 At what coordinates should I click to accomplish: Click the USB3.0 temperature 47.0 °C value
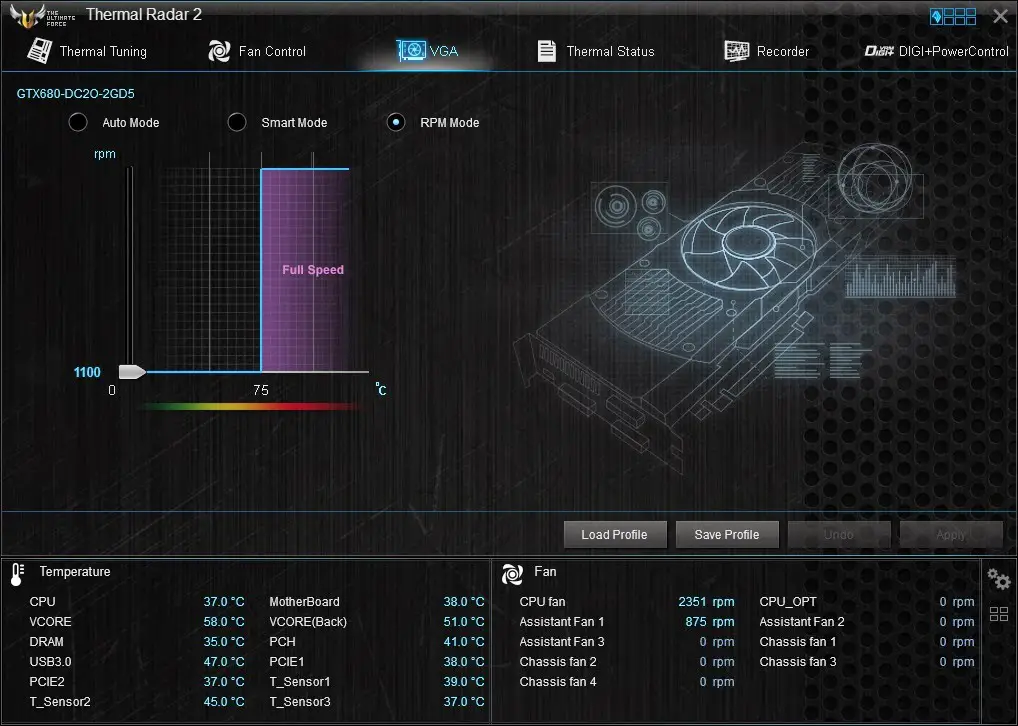(x=224, y=662)
